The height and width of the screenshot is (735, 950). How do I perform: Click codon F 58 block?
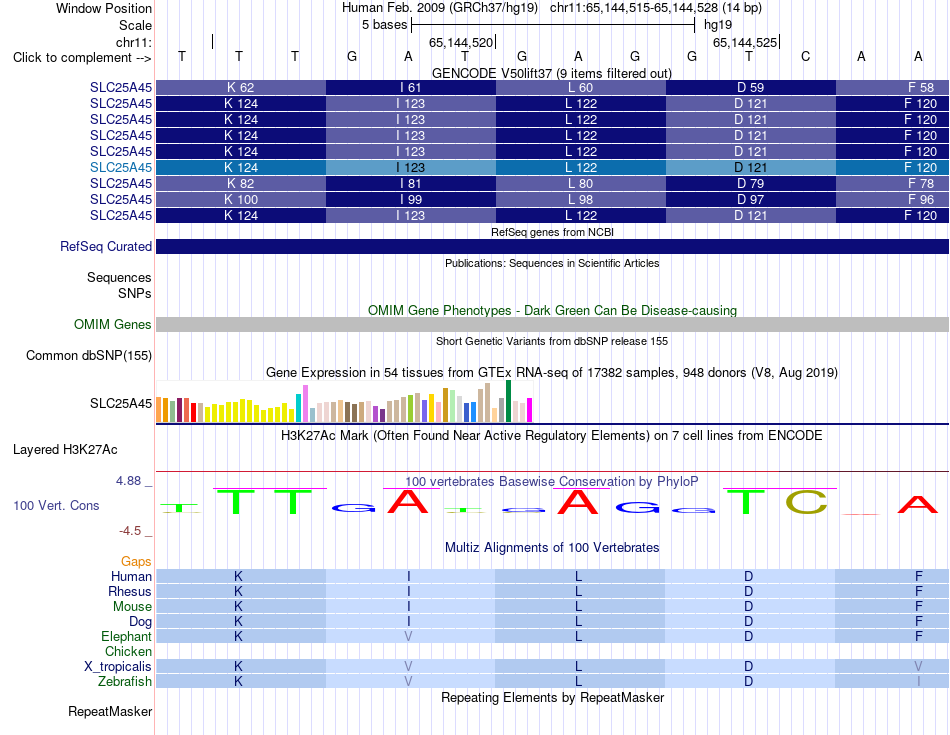point(892,87)
